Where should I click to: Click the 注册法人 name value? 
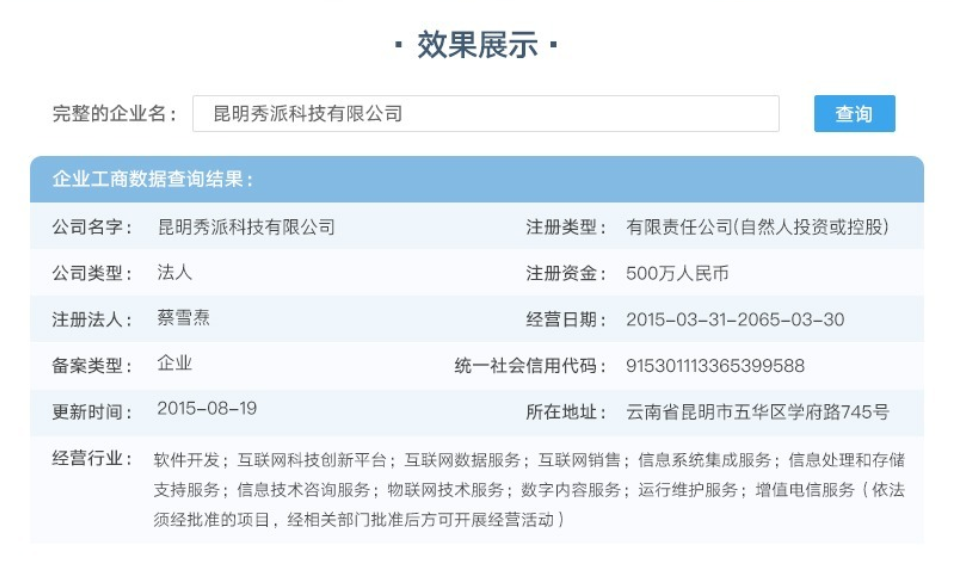(x=183, y=318)
